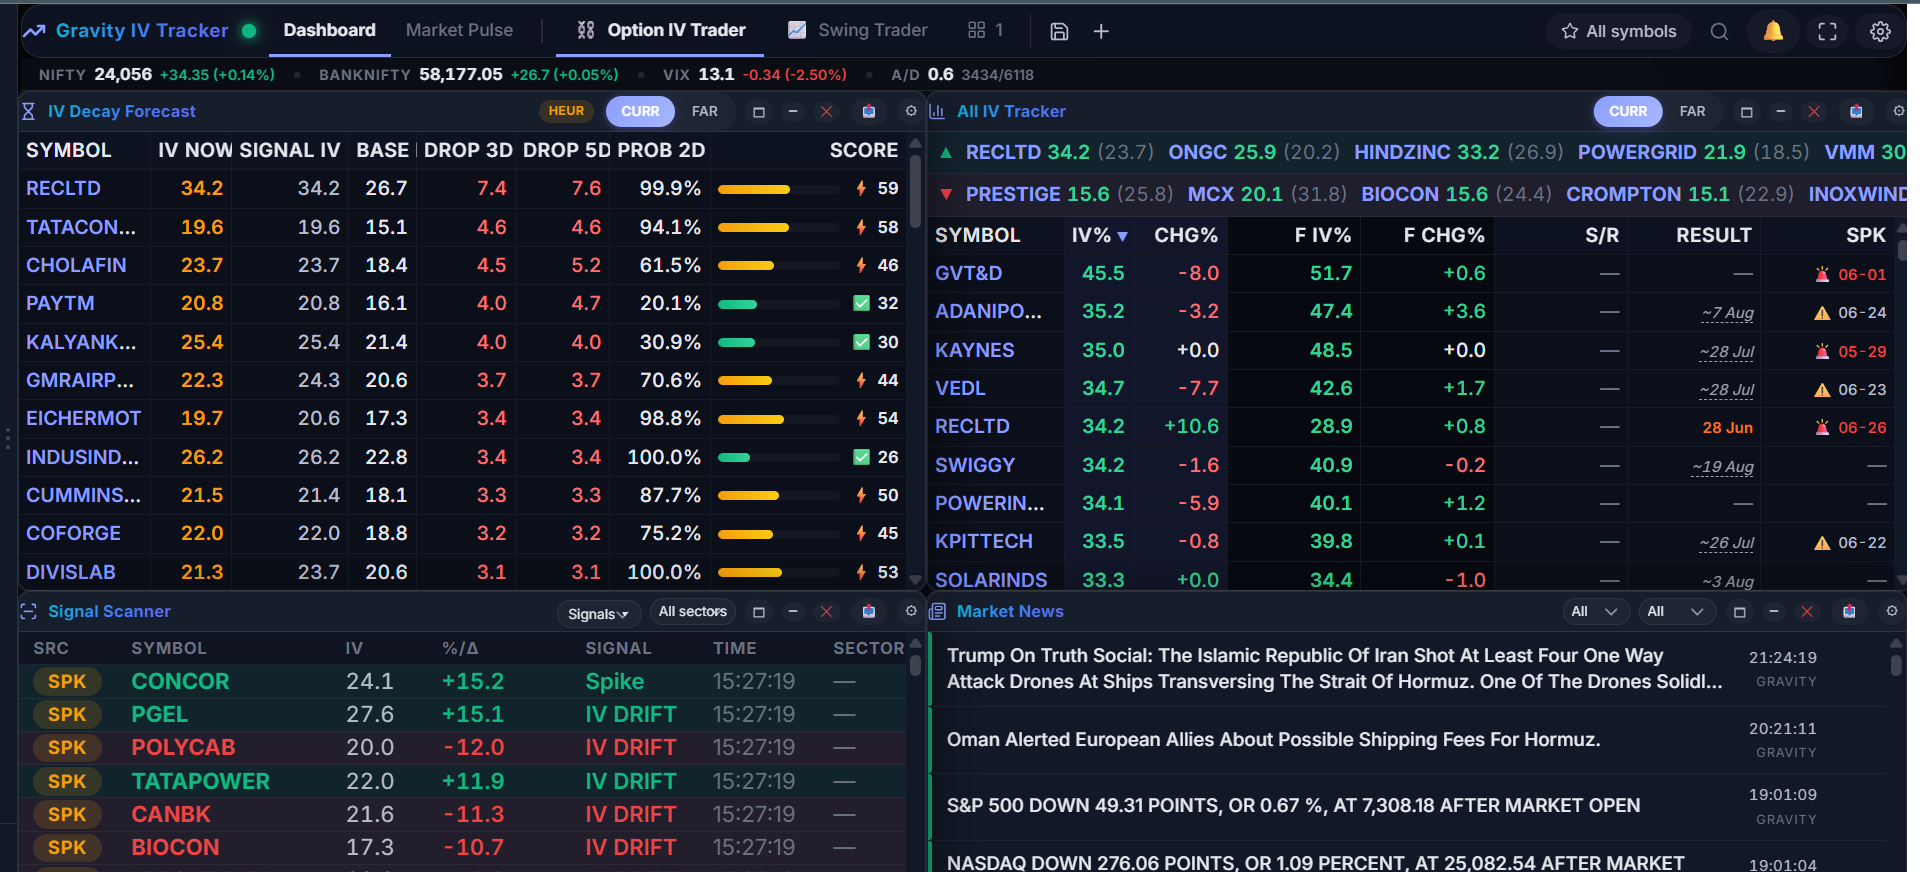The height and width of the screenshot is (872, 1920).
Task: Open the Option IV Trader tab
Action: tap(661, 30)
